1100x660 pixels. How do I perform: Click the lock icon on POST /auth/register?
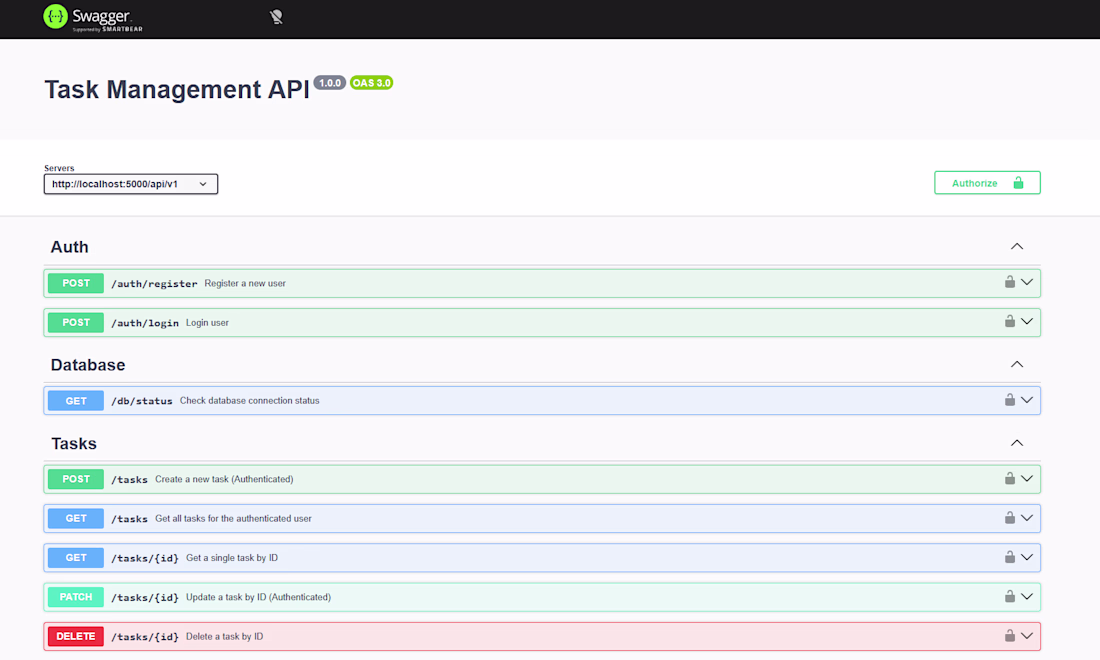click(1010, 282)
